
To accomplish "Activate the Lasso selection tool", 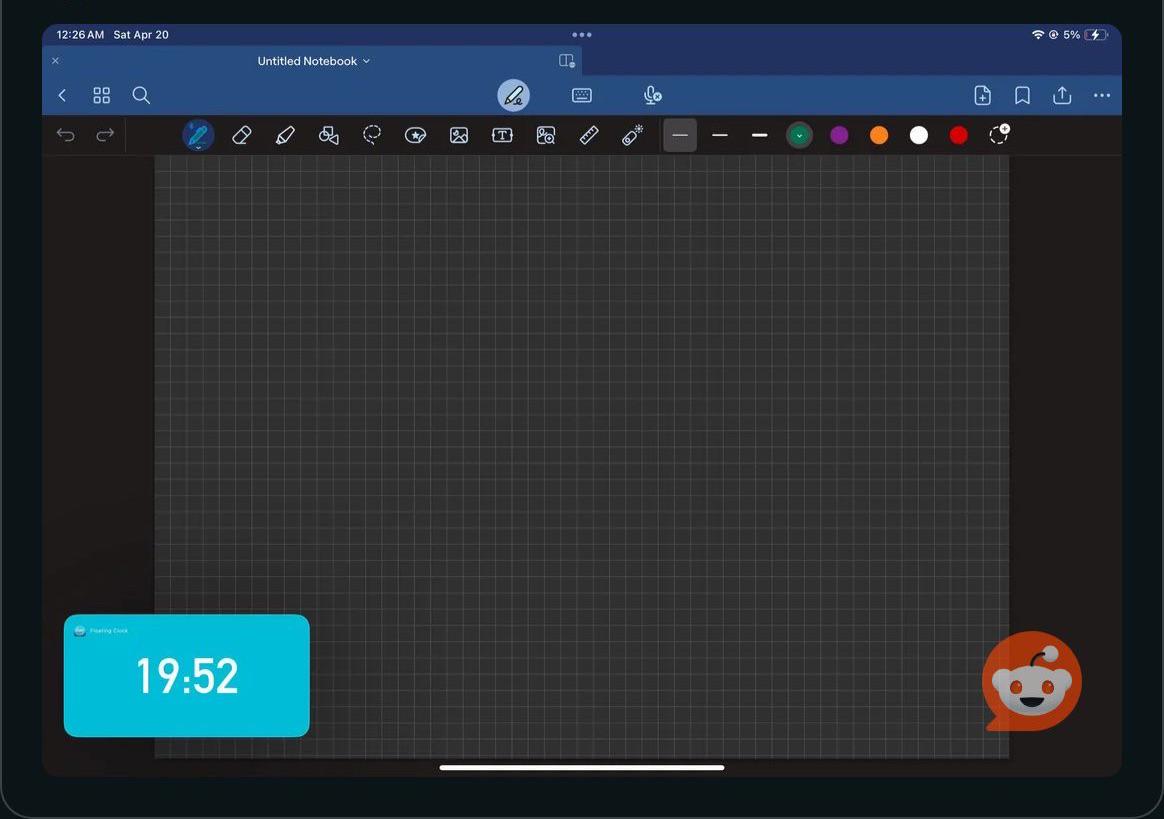I will [x=371, y=134].
